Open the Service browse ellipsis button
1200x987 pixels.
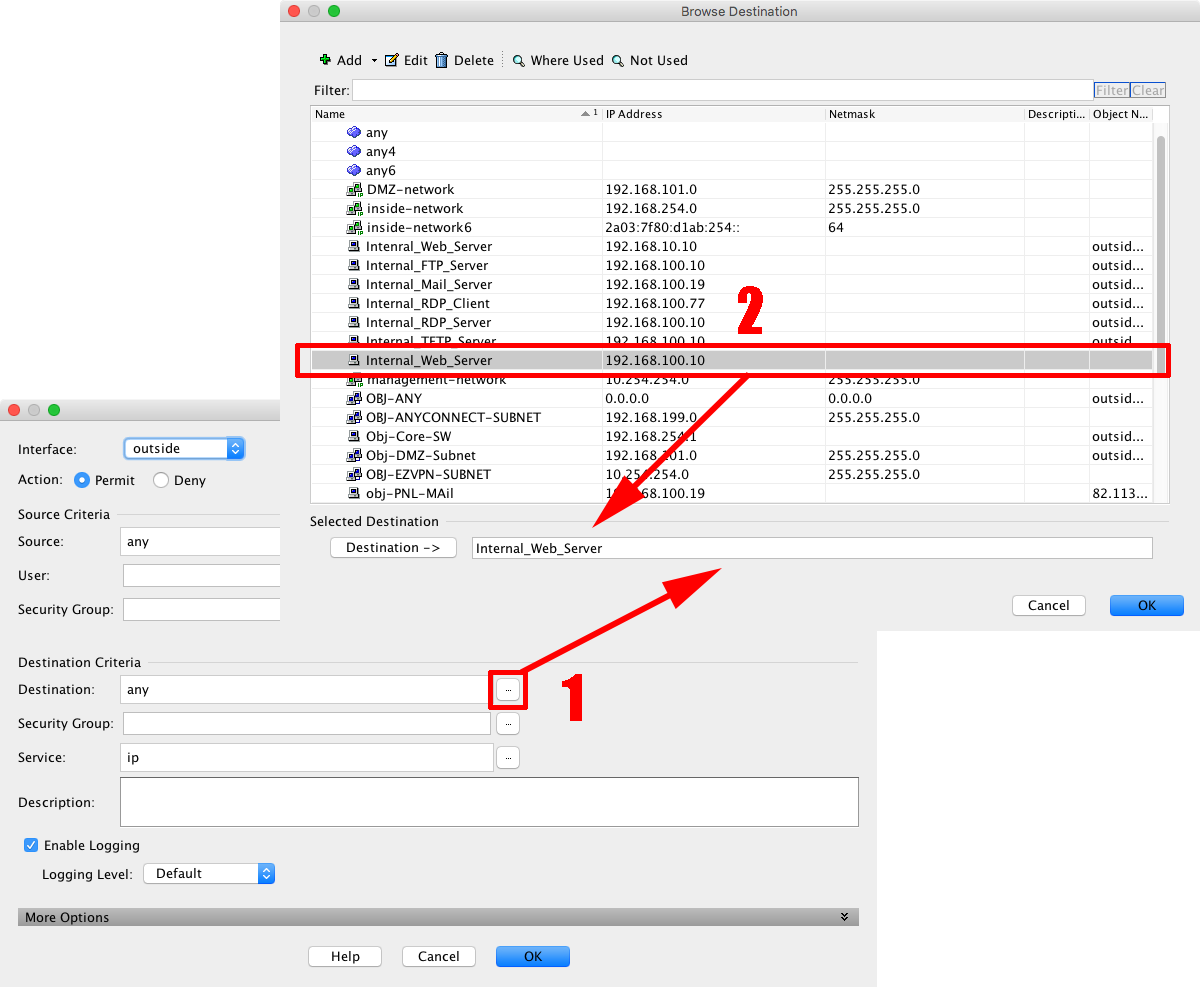[508, 758]
